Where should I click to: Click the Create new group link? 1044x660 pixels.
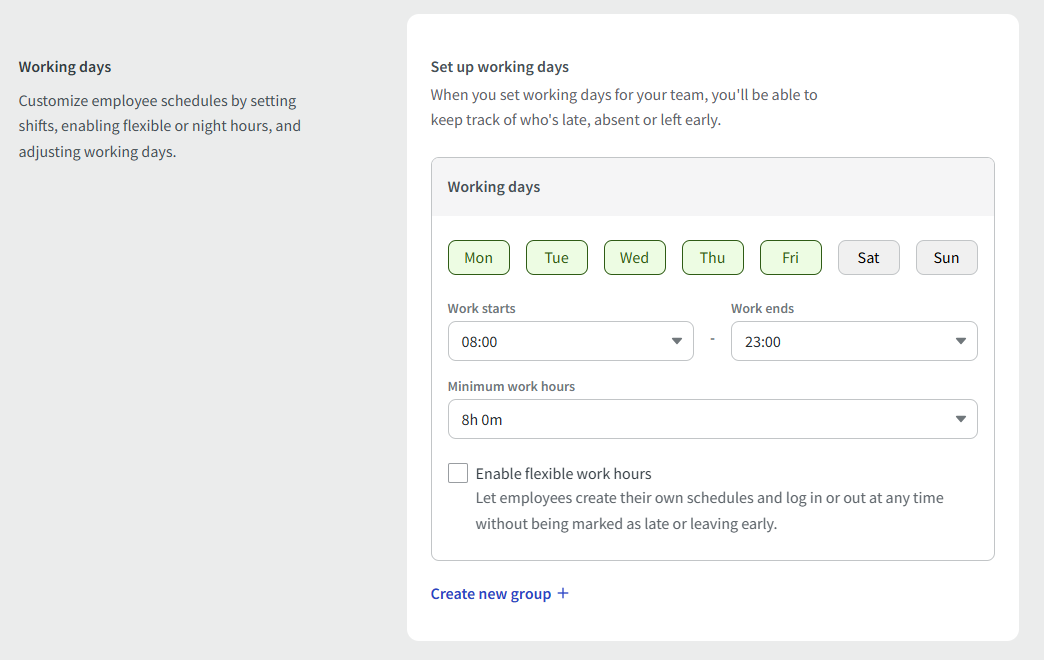click(x=491, y=594)
